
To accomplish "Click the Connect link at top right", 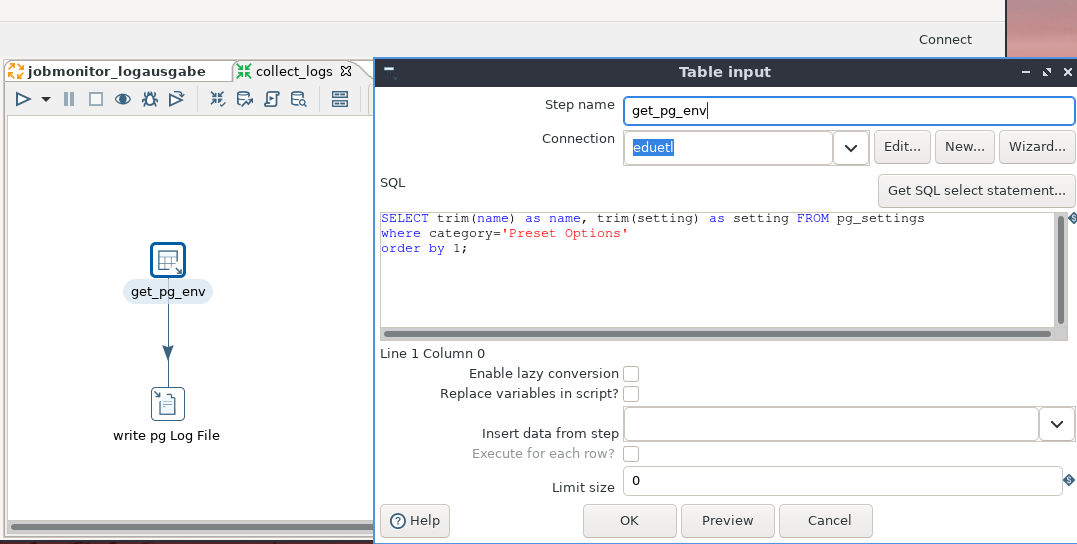I will pyautogui.click(x=945, y=40).
